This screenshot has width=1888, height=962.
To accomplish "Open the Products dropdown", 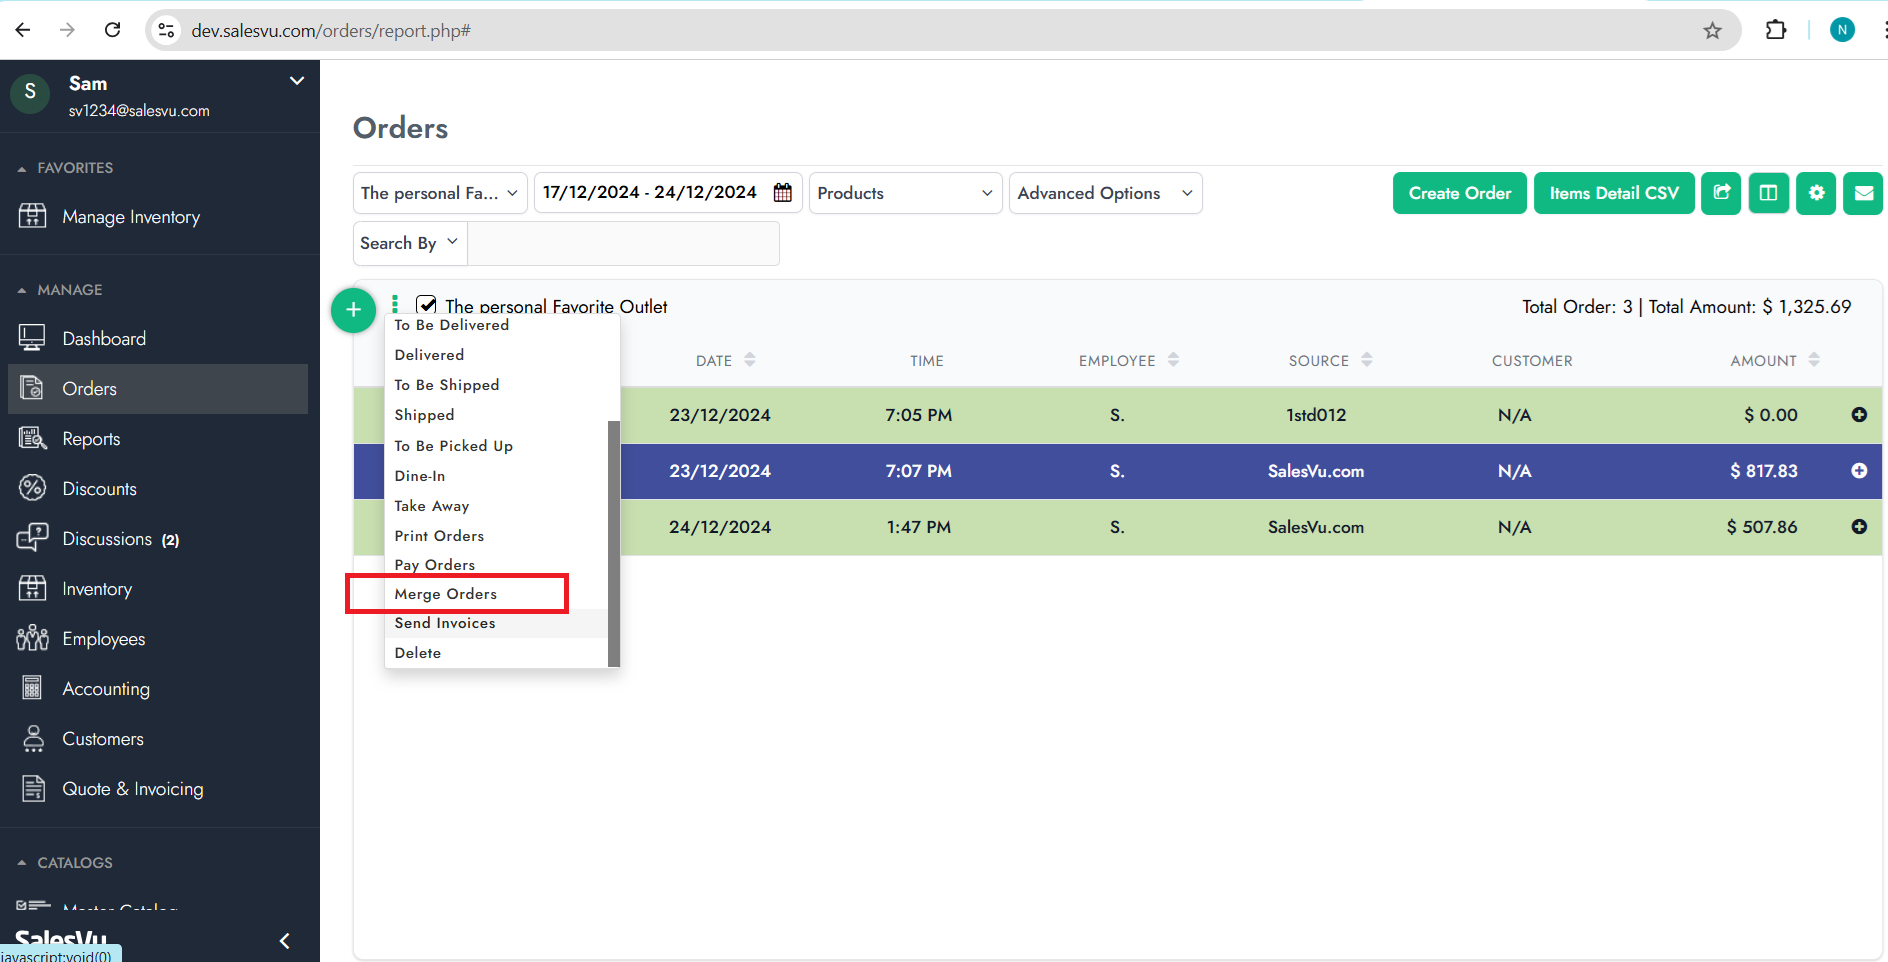I will (904, 193).
